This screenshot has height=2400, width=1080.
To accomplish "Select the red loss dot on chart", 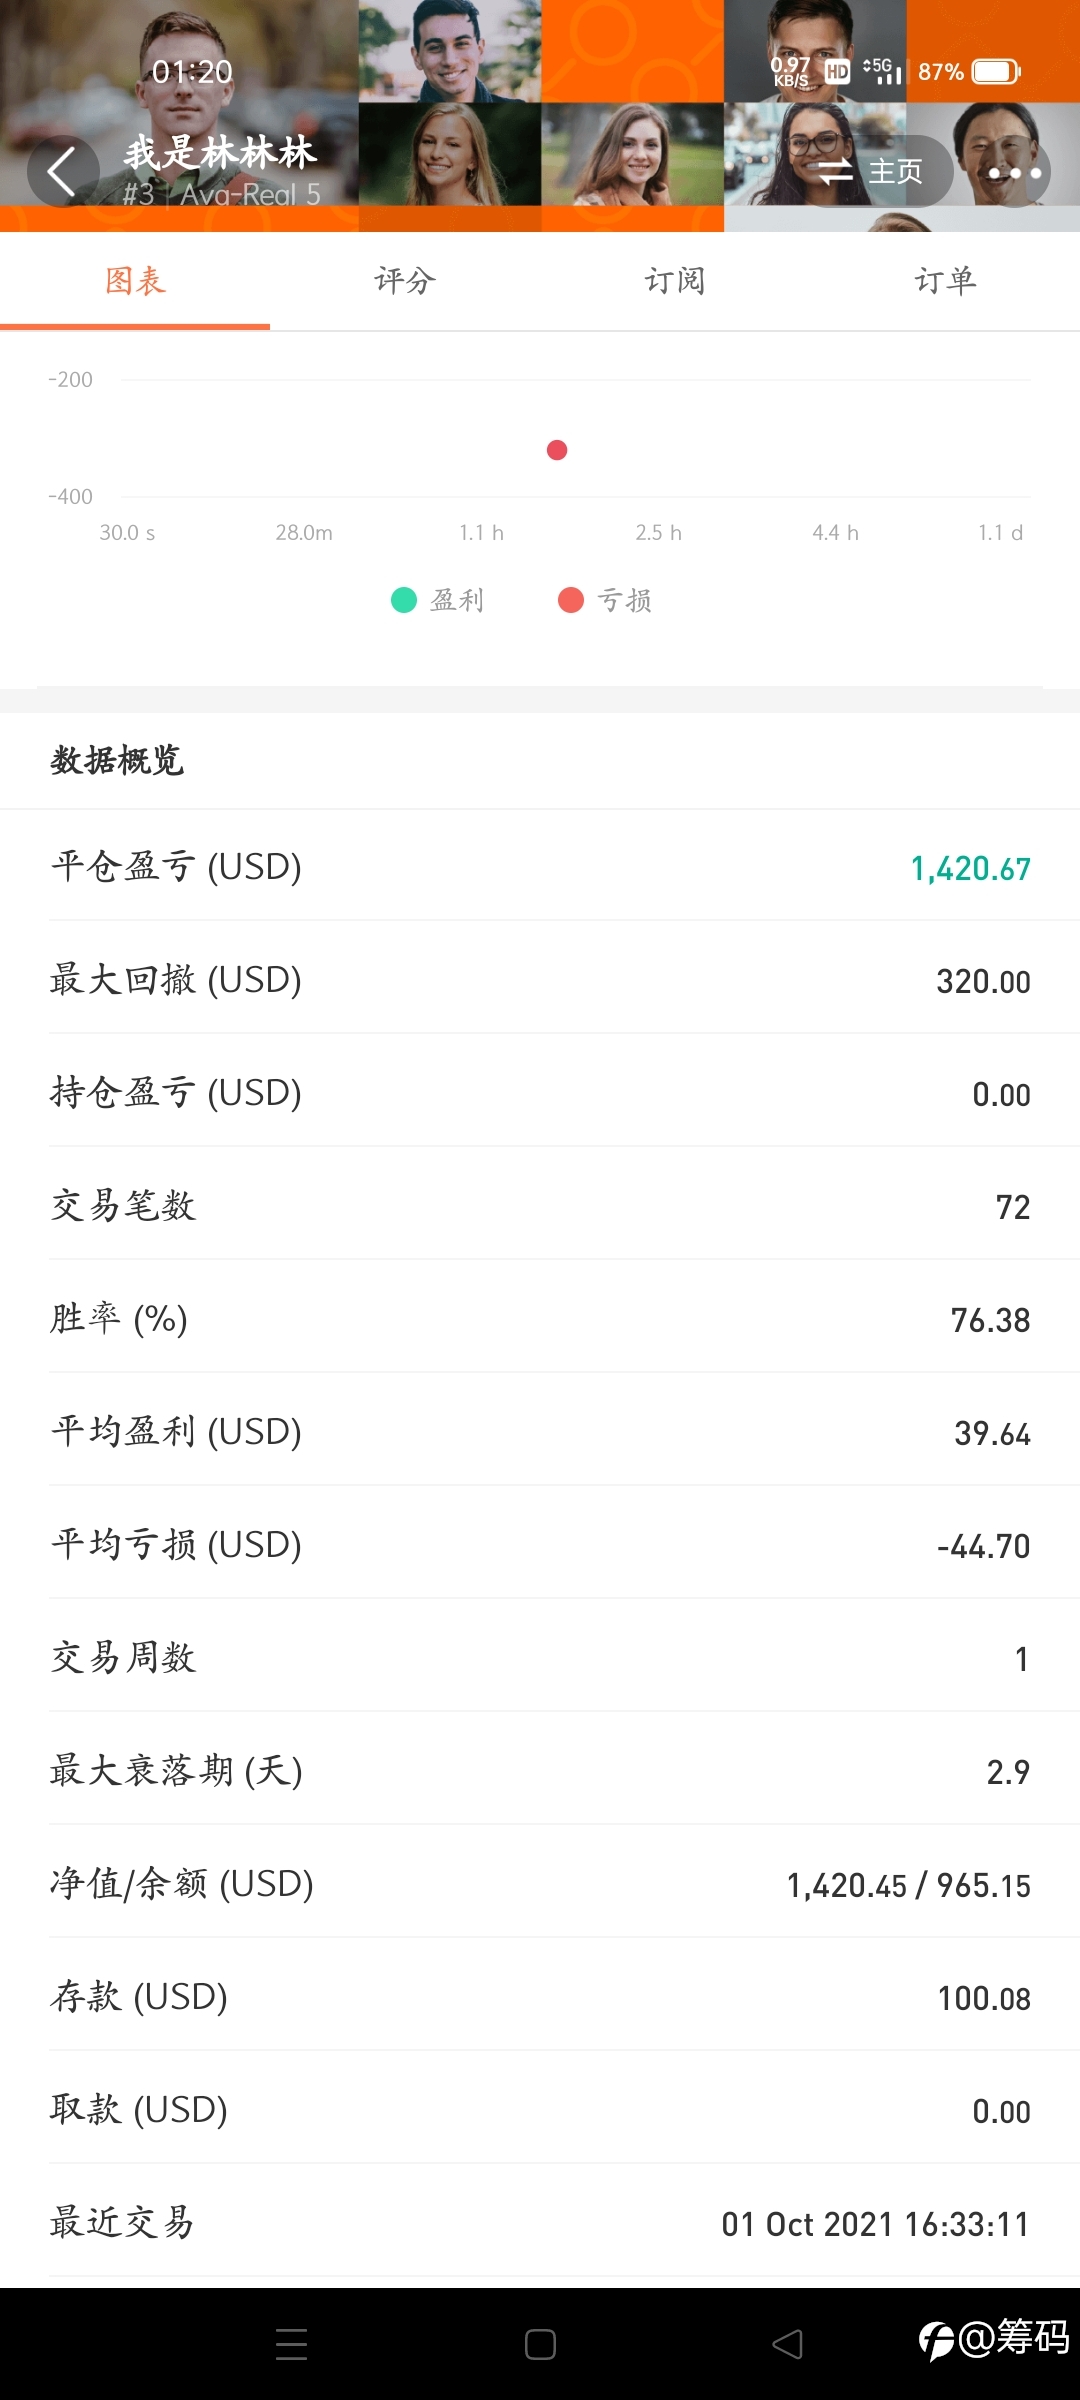I will pos(557,450).
